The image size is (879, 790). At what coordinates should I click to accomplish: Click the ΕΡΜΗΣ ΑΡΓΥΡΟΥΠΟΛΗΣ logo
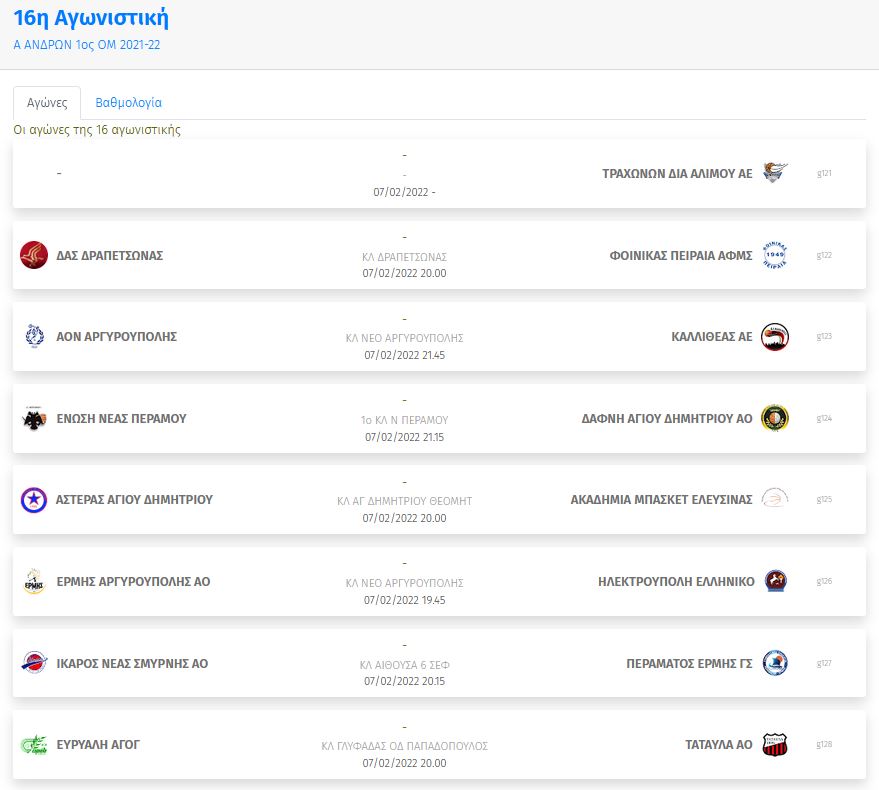coord(34,582)
